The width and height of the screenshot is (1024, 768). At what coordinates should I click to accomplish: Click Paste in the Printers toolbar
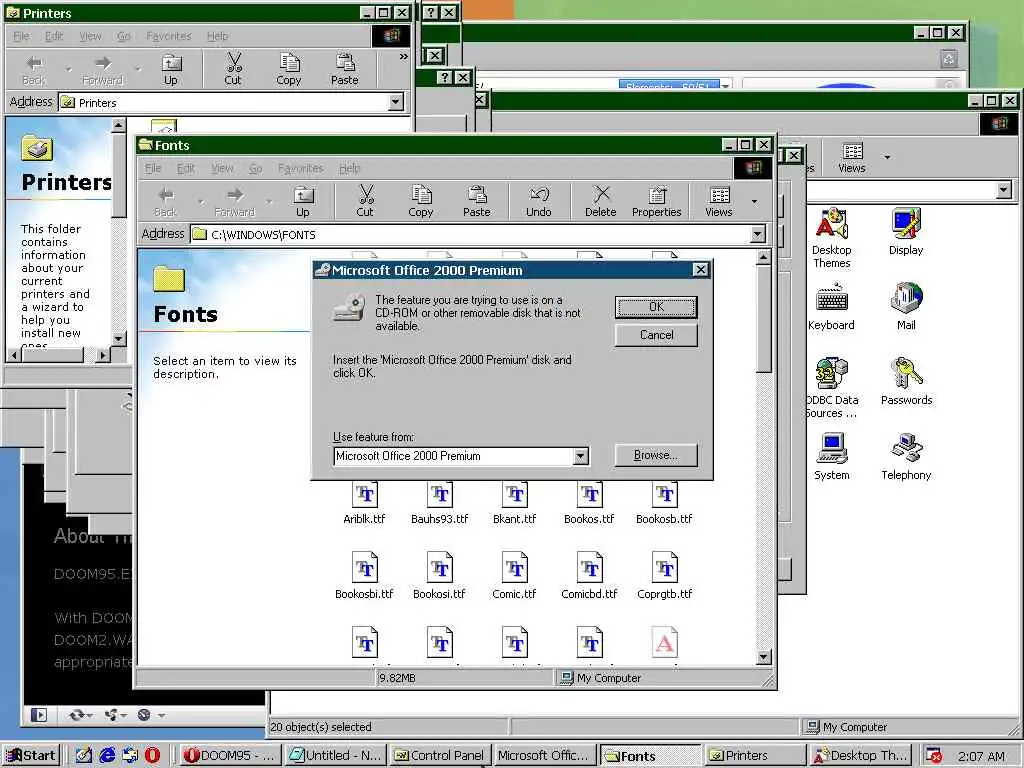click(344, 69)
